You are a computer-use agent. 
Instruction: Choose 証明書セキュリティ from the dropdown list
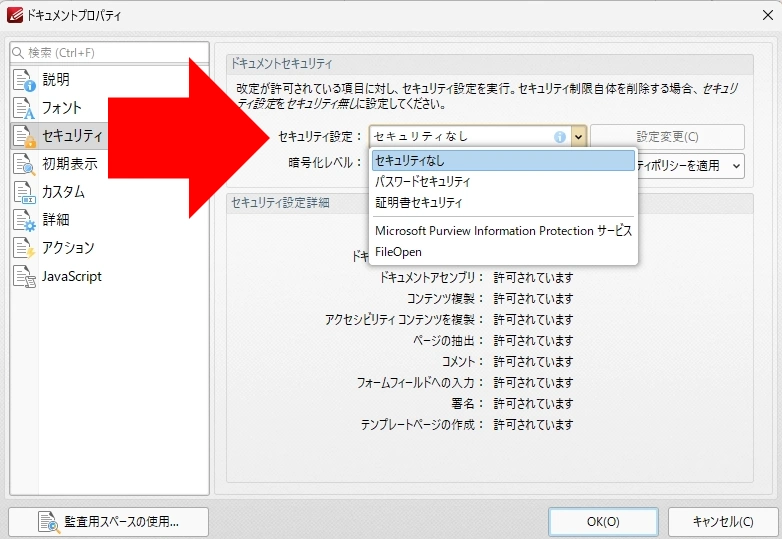click(503, 202)
